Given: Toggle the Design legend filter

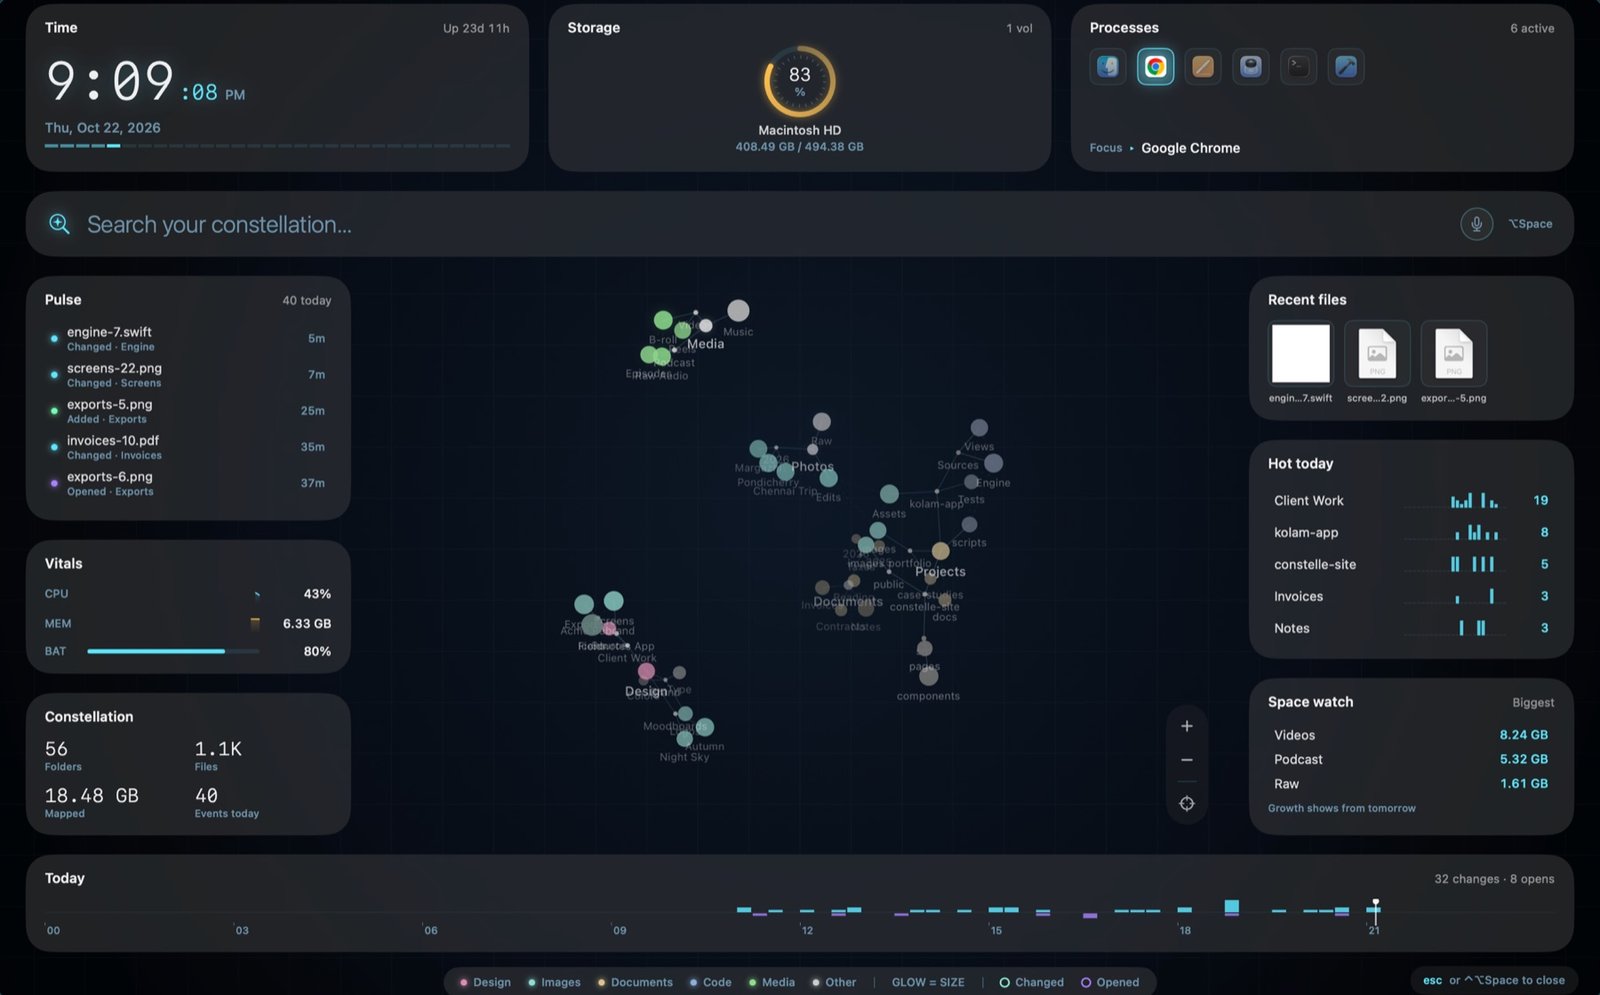Looking at the screenshot, I should tap(485, 982).
